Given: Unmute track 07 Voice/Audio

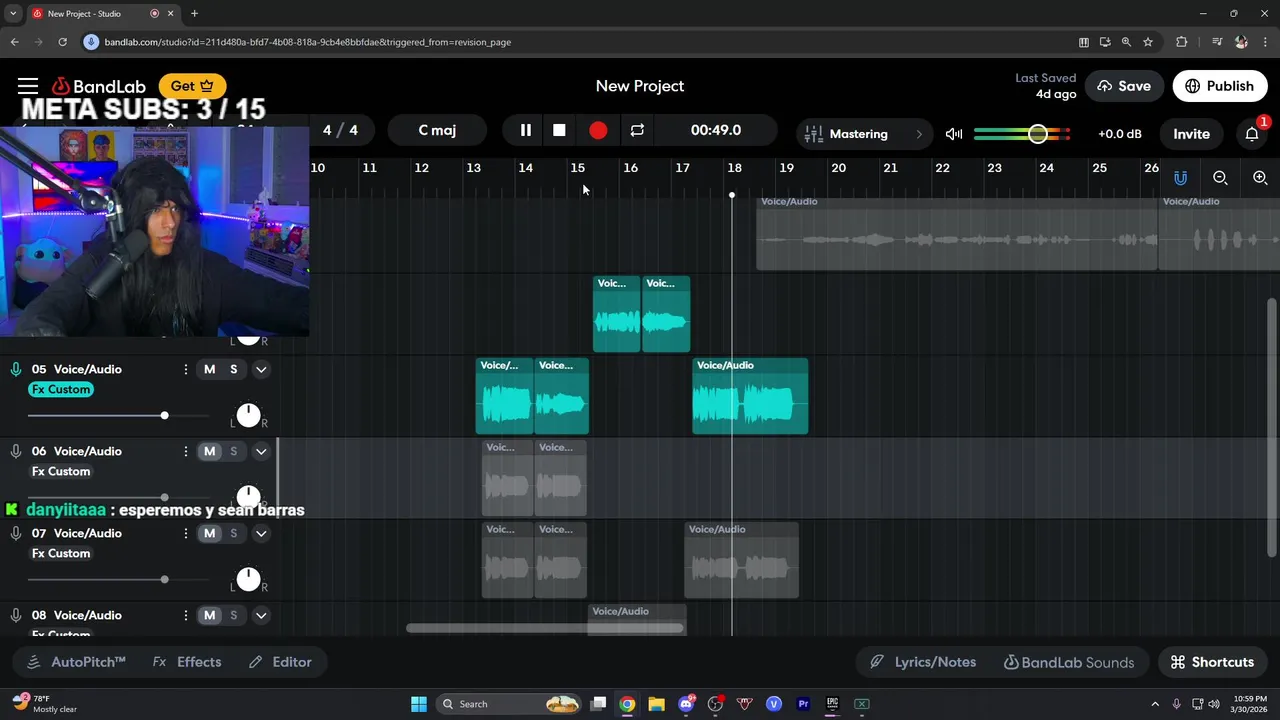Looking at the screenshot, I should (x=209, y=533).
